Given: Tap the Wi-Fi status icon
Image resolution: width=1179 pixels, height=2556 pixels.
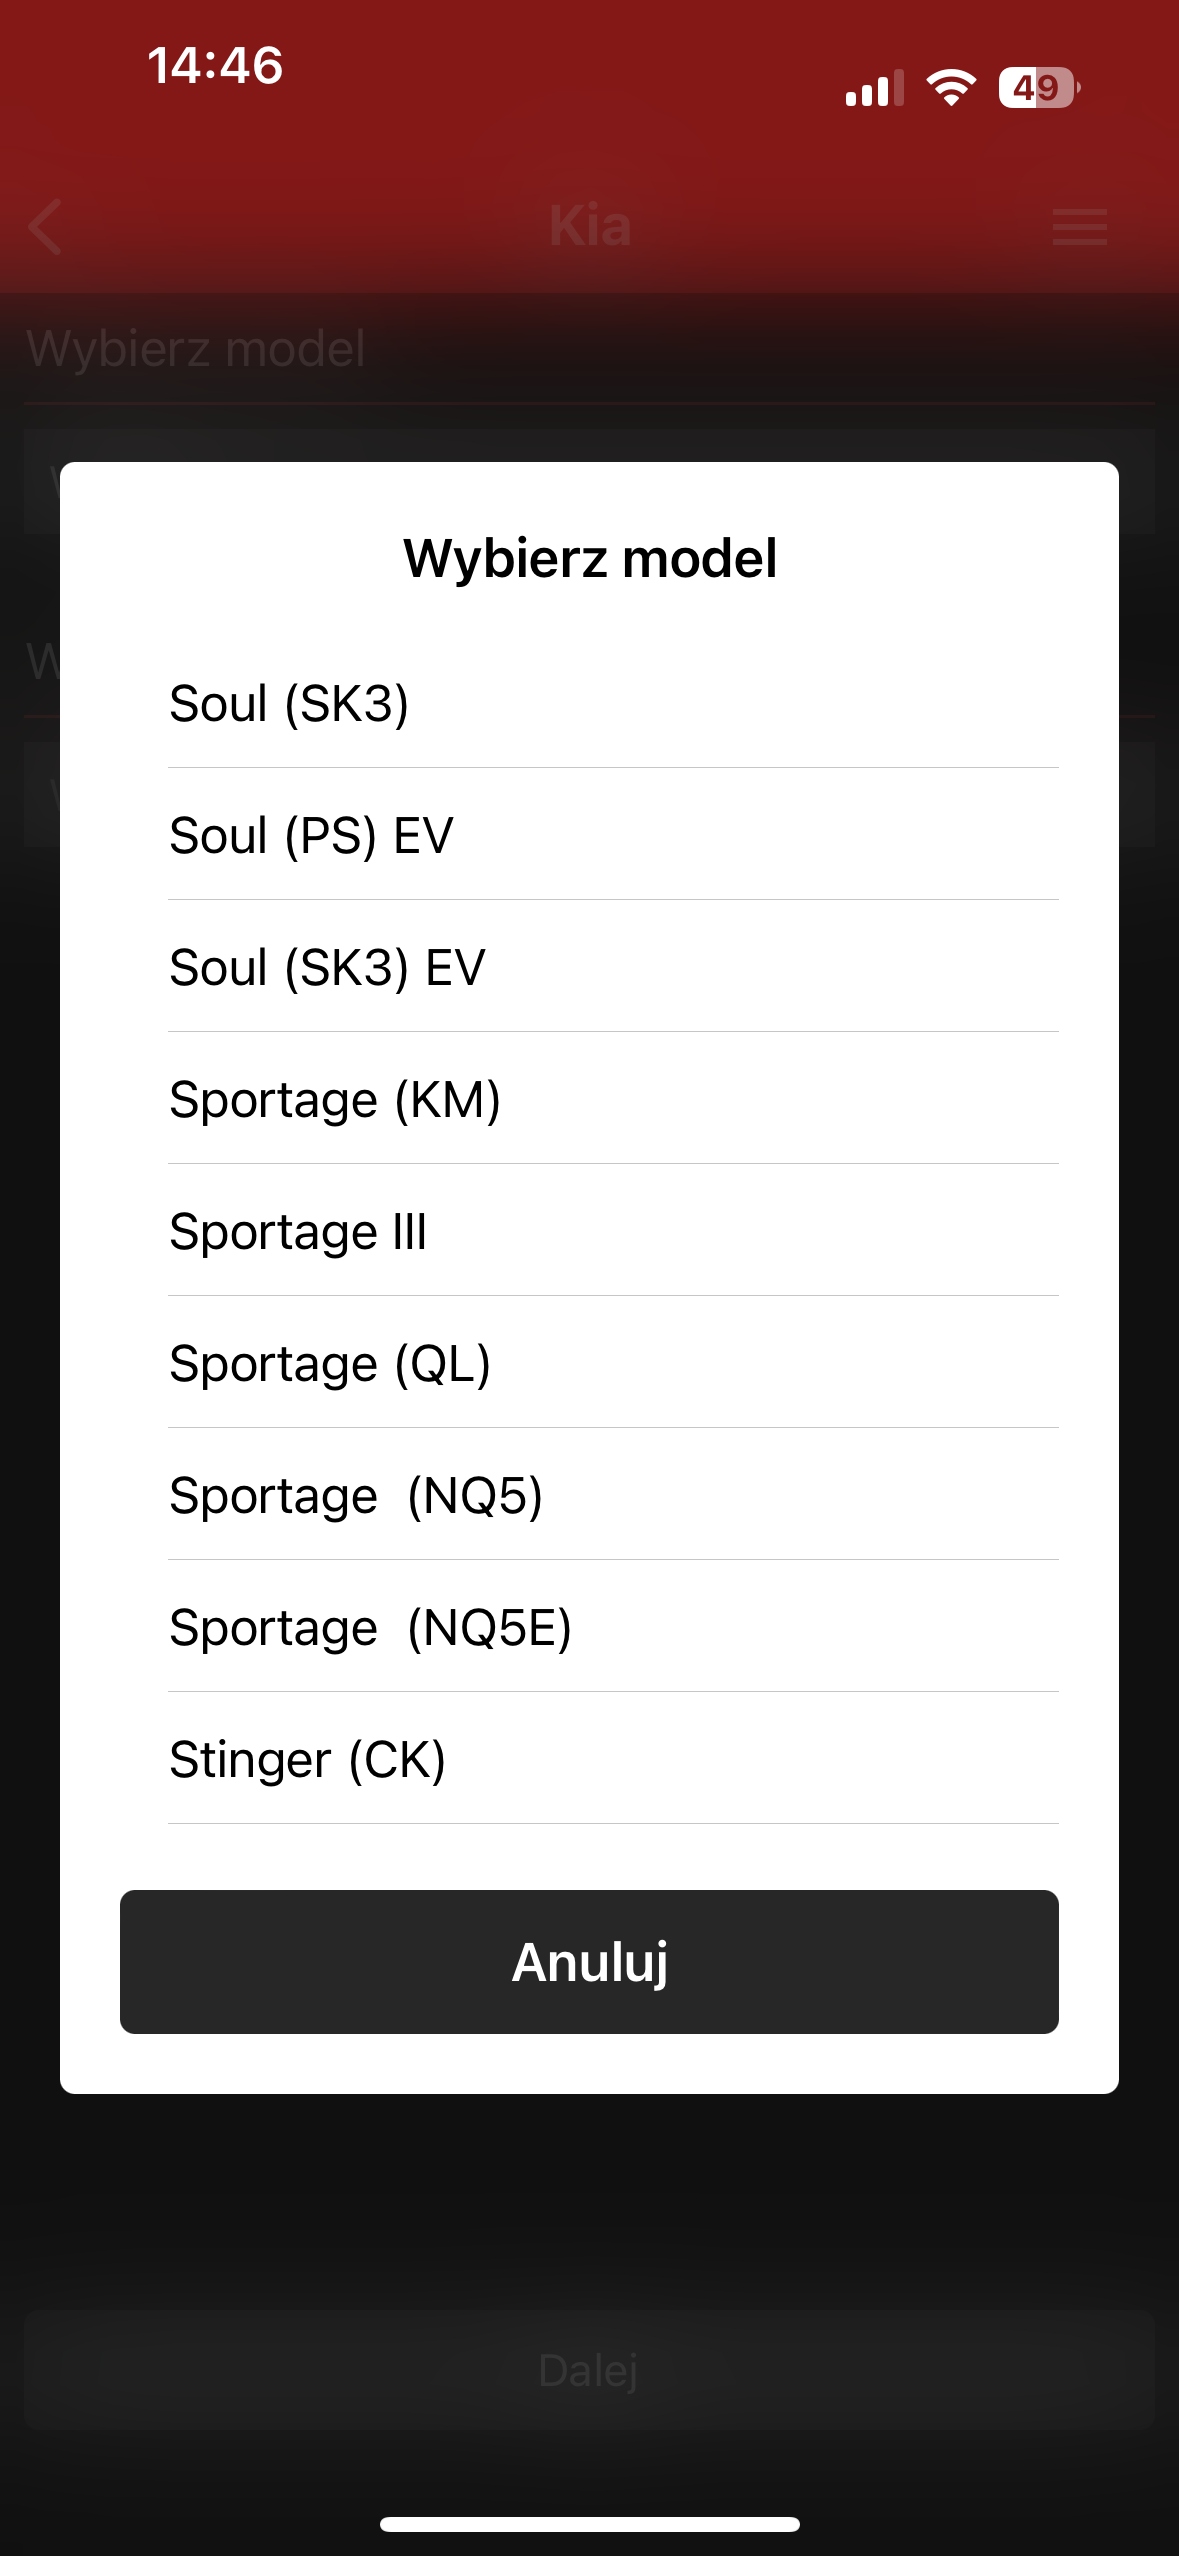Looking at the screenshot, I should click(951, 88).
